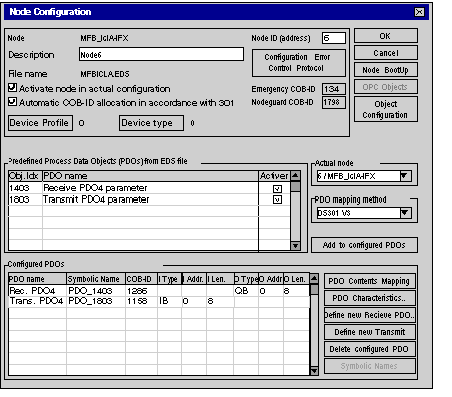Click the Obj.Idx column header
Image resolution: width=452 pixels, height=397 pixels.
point(25,176)
